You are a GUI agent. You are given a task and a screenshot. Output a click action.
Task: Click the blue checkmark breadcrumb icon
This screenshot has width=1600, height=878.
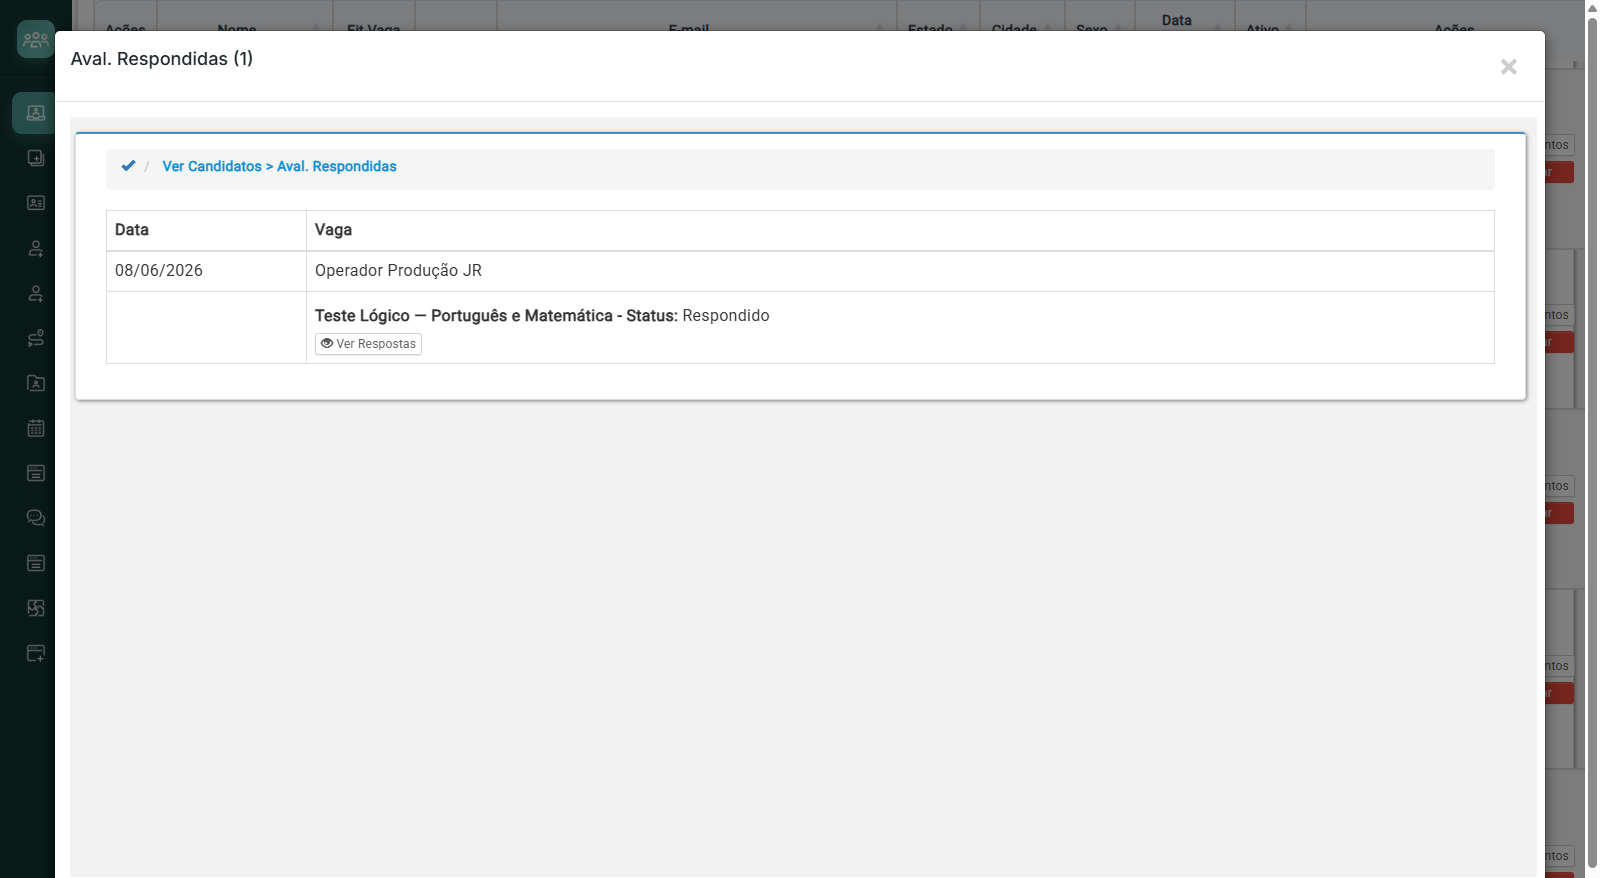click(128, 166)
